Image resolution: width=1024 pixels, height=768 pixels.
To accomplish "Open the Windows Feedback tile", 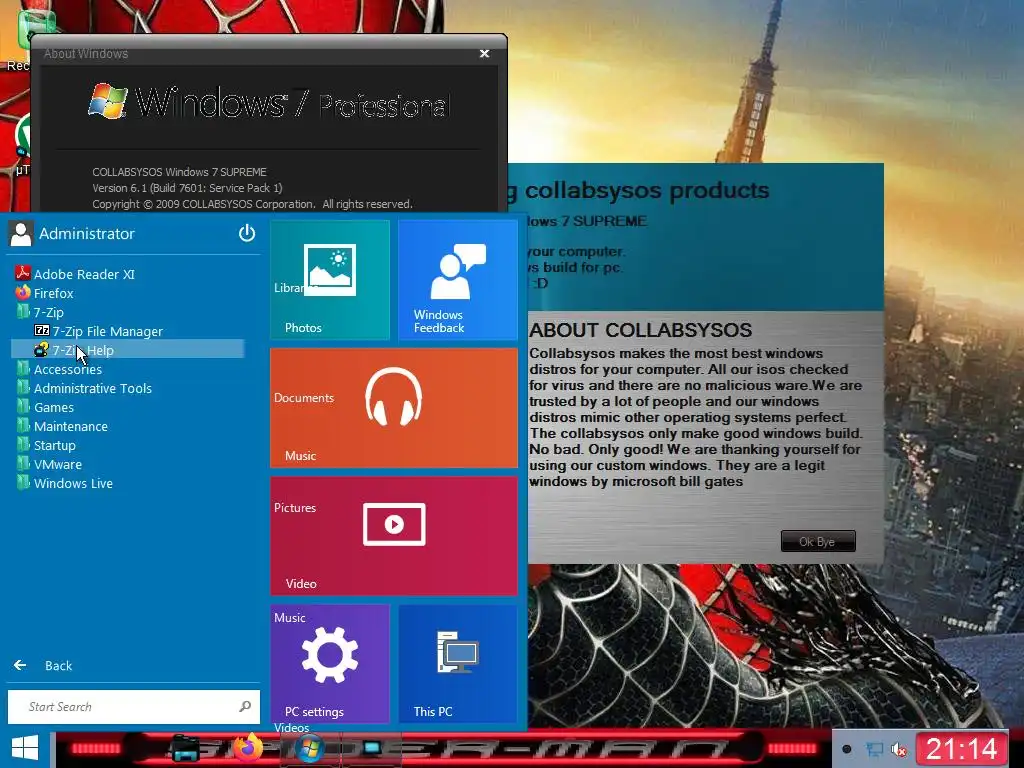I will pos(458,280).
